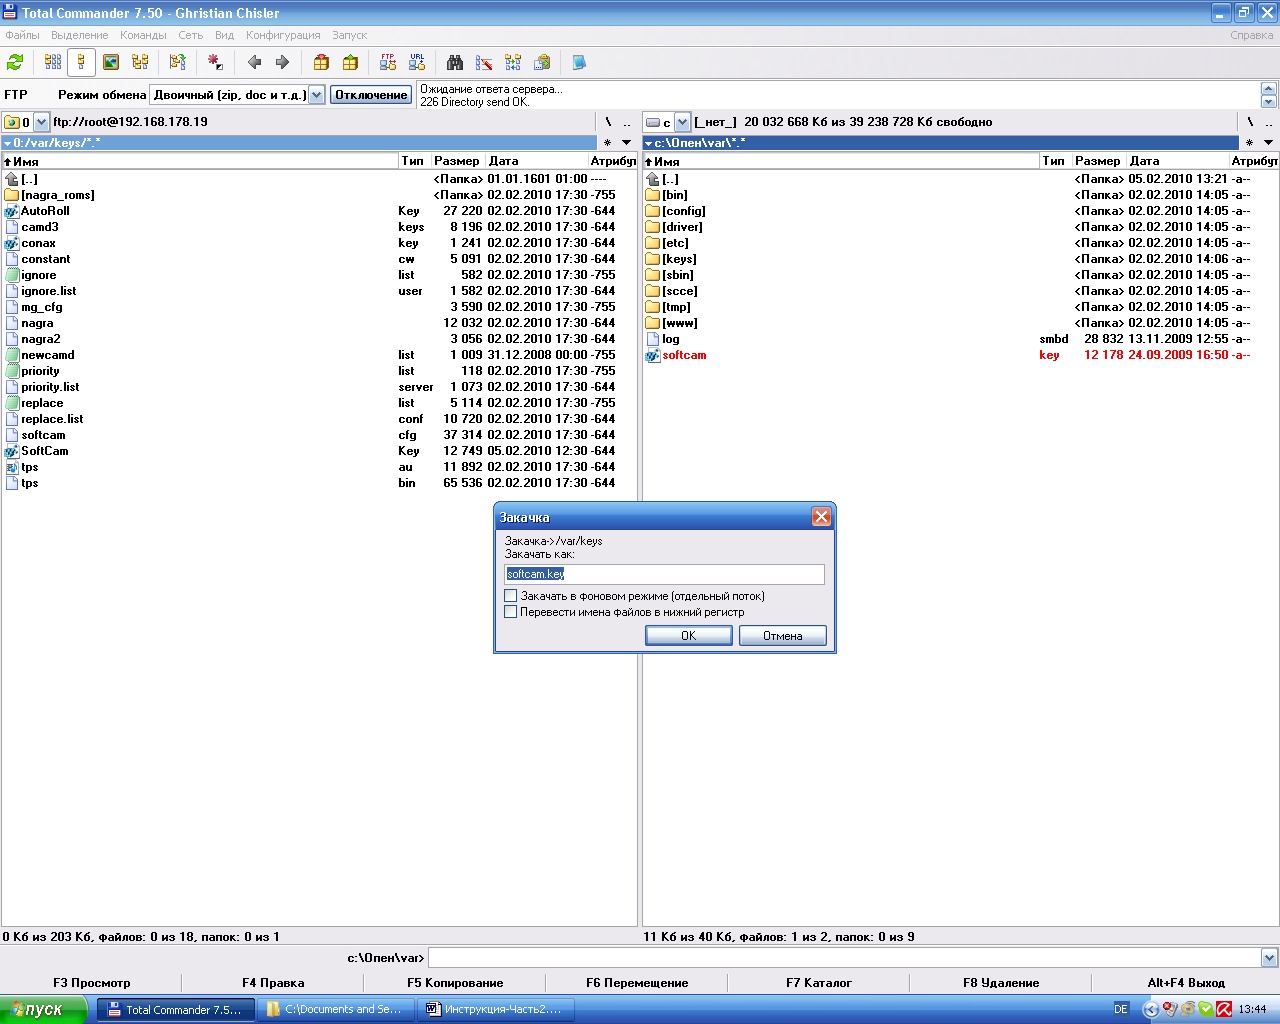Screen dimensions: 1280x1024
Task: Open the Сеть menu
Action: click(191, 35)
